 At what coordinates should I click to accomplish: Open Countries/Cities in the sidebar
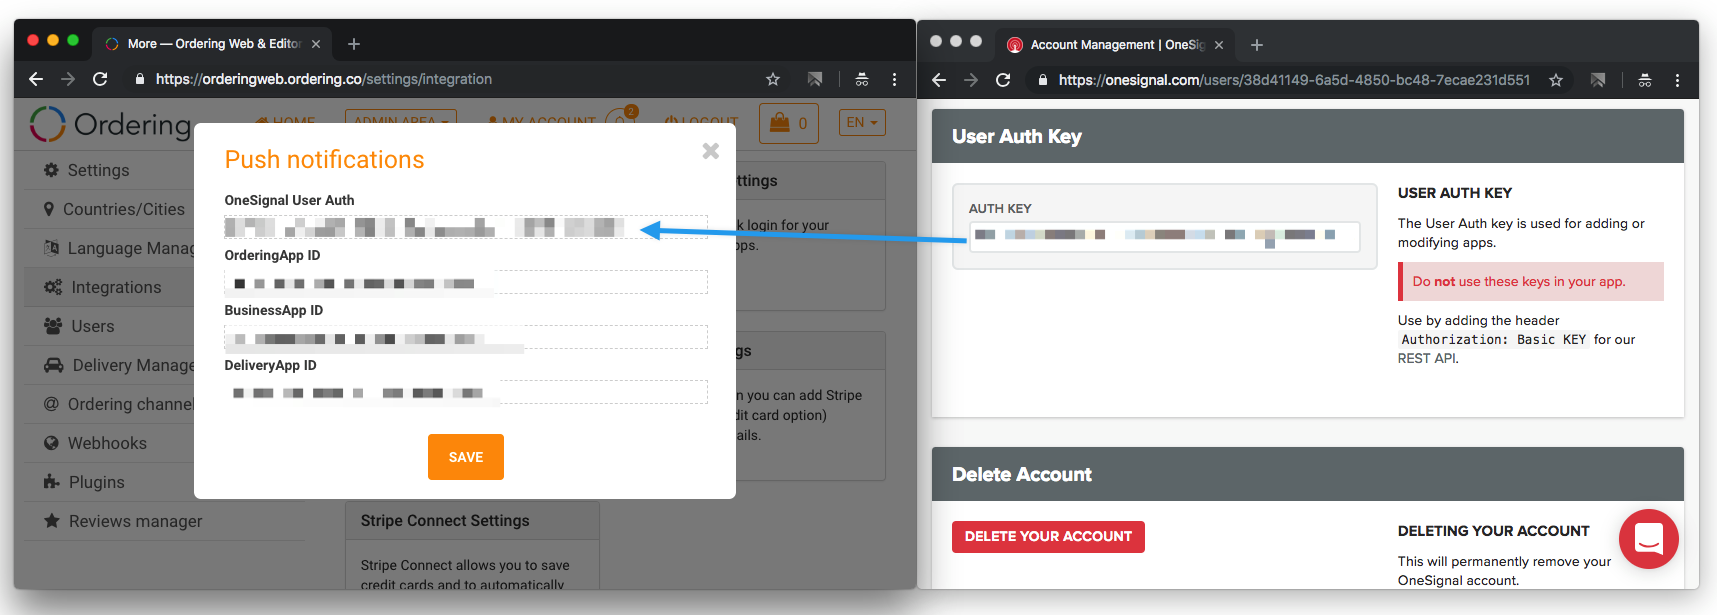pos(123,209)
